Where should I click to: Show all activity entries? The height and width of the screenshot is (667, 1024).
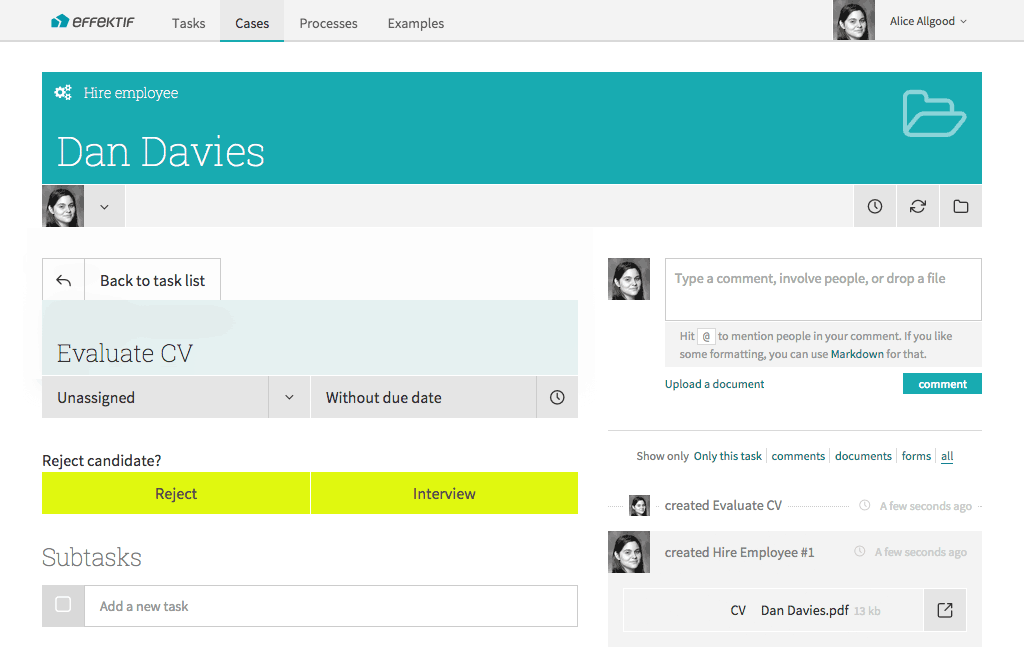click(x=947, y=456)
